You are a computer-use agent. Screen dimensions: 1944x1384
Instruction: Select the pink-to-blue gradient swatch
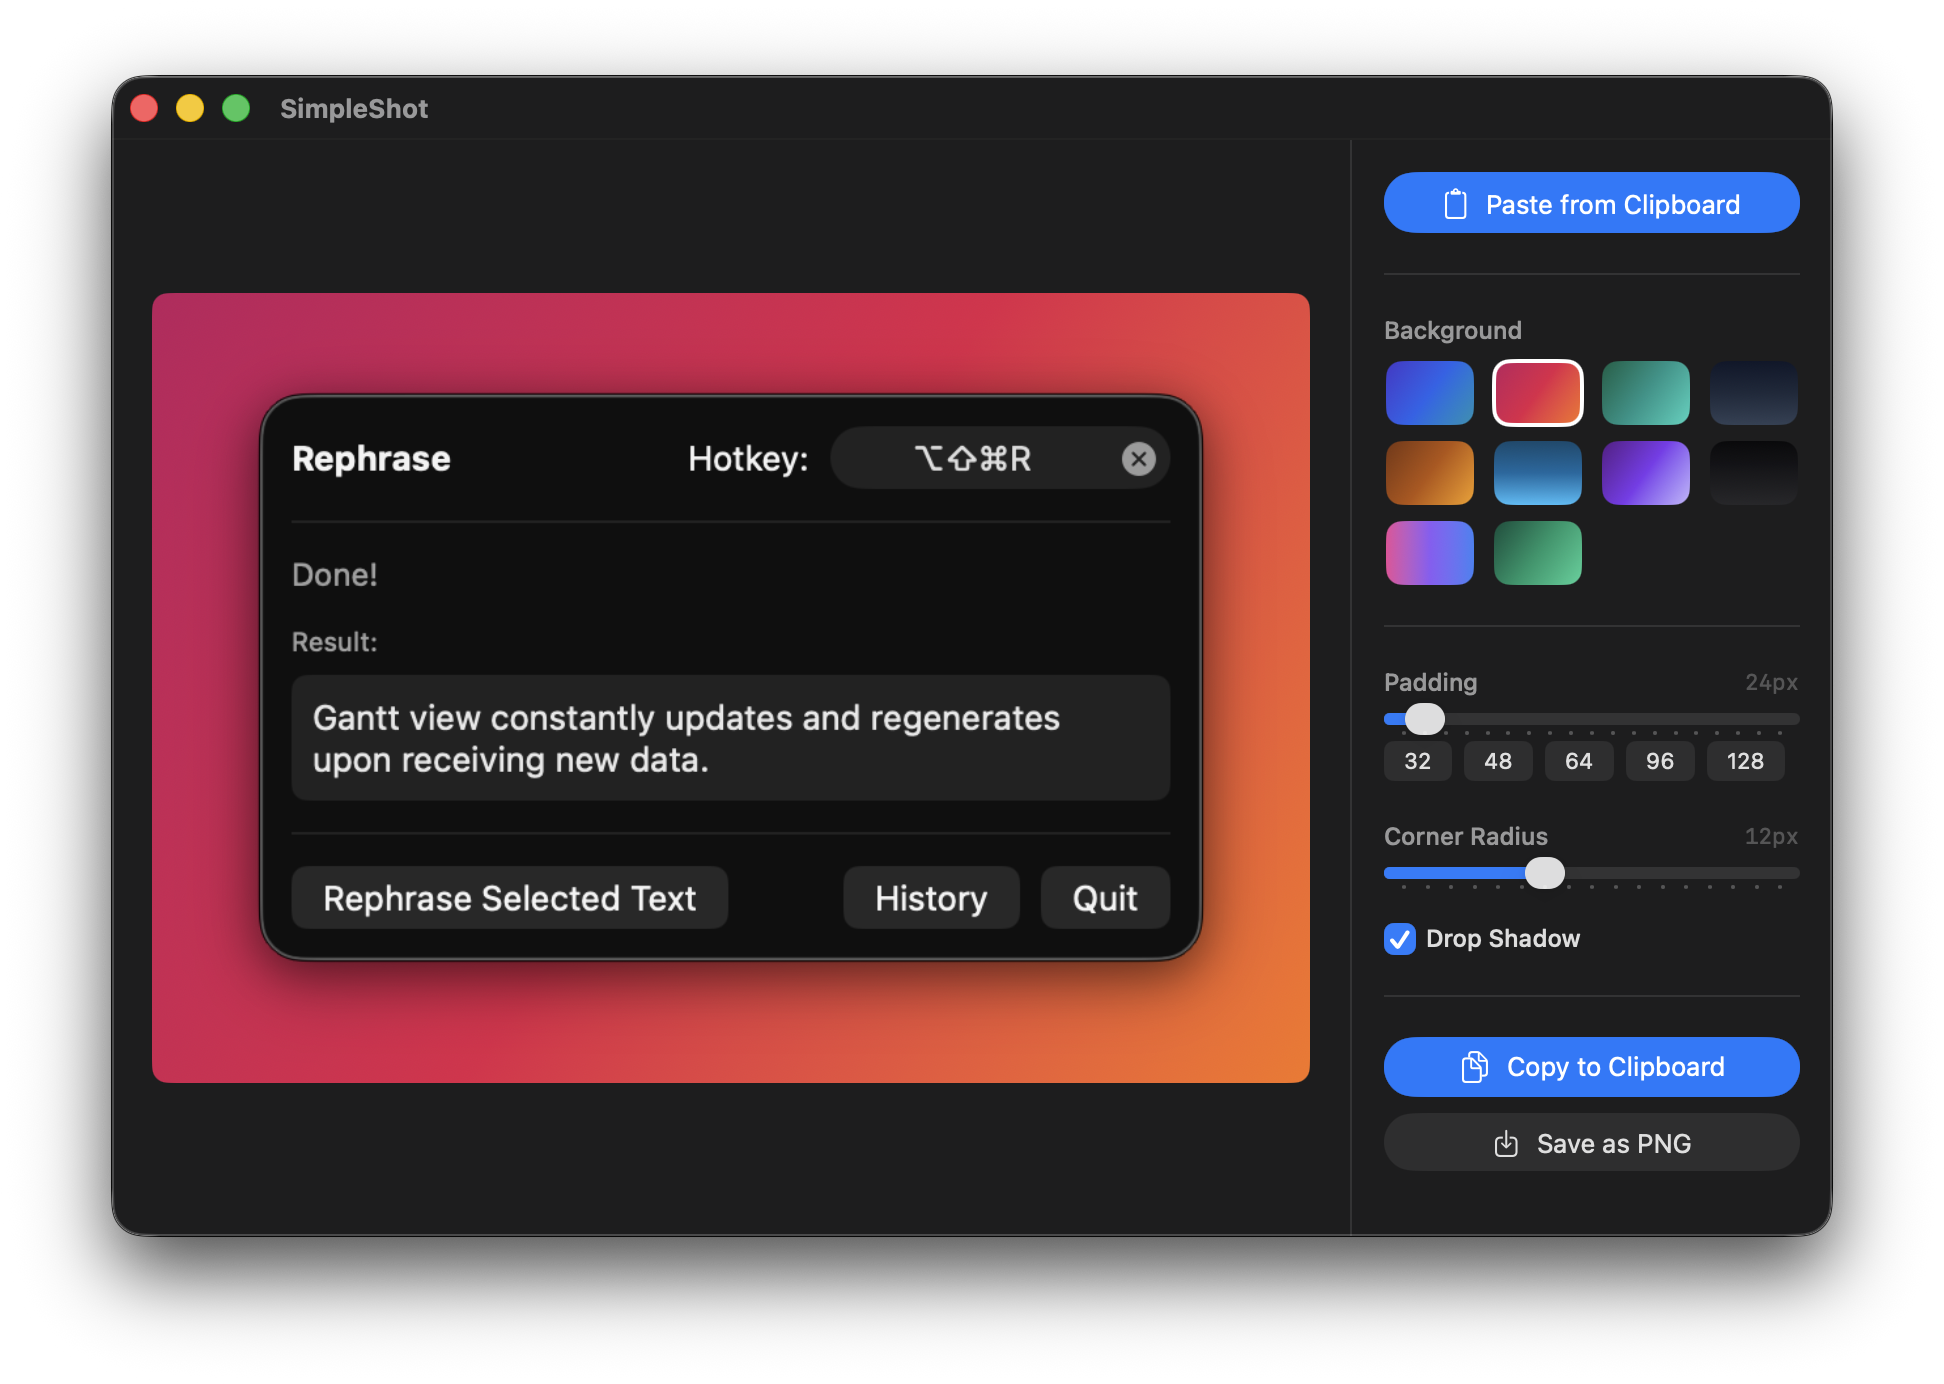tap(1429, 553)
